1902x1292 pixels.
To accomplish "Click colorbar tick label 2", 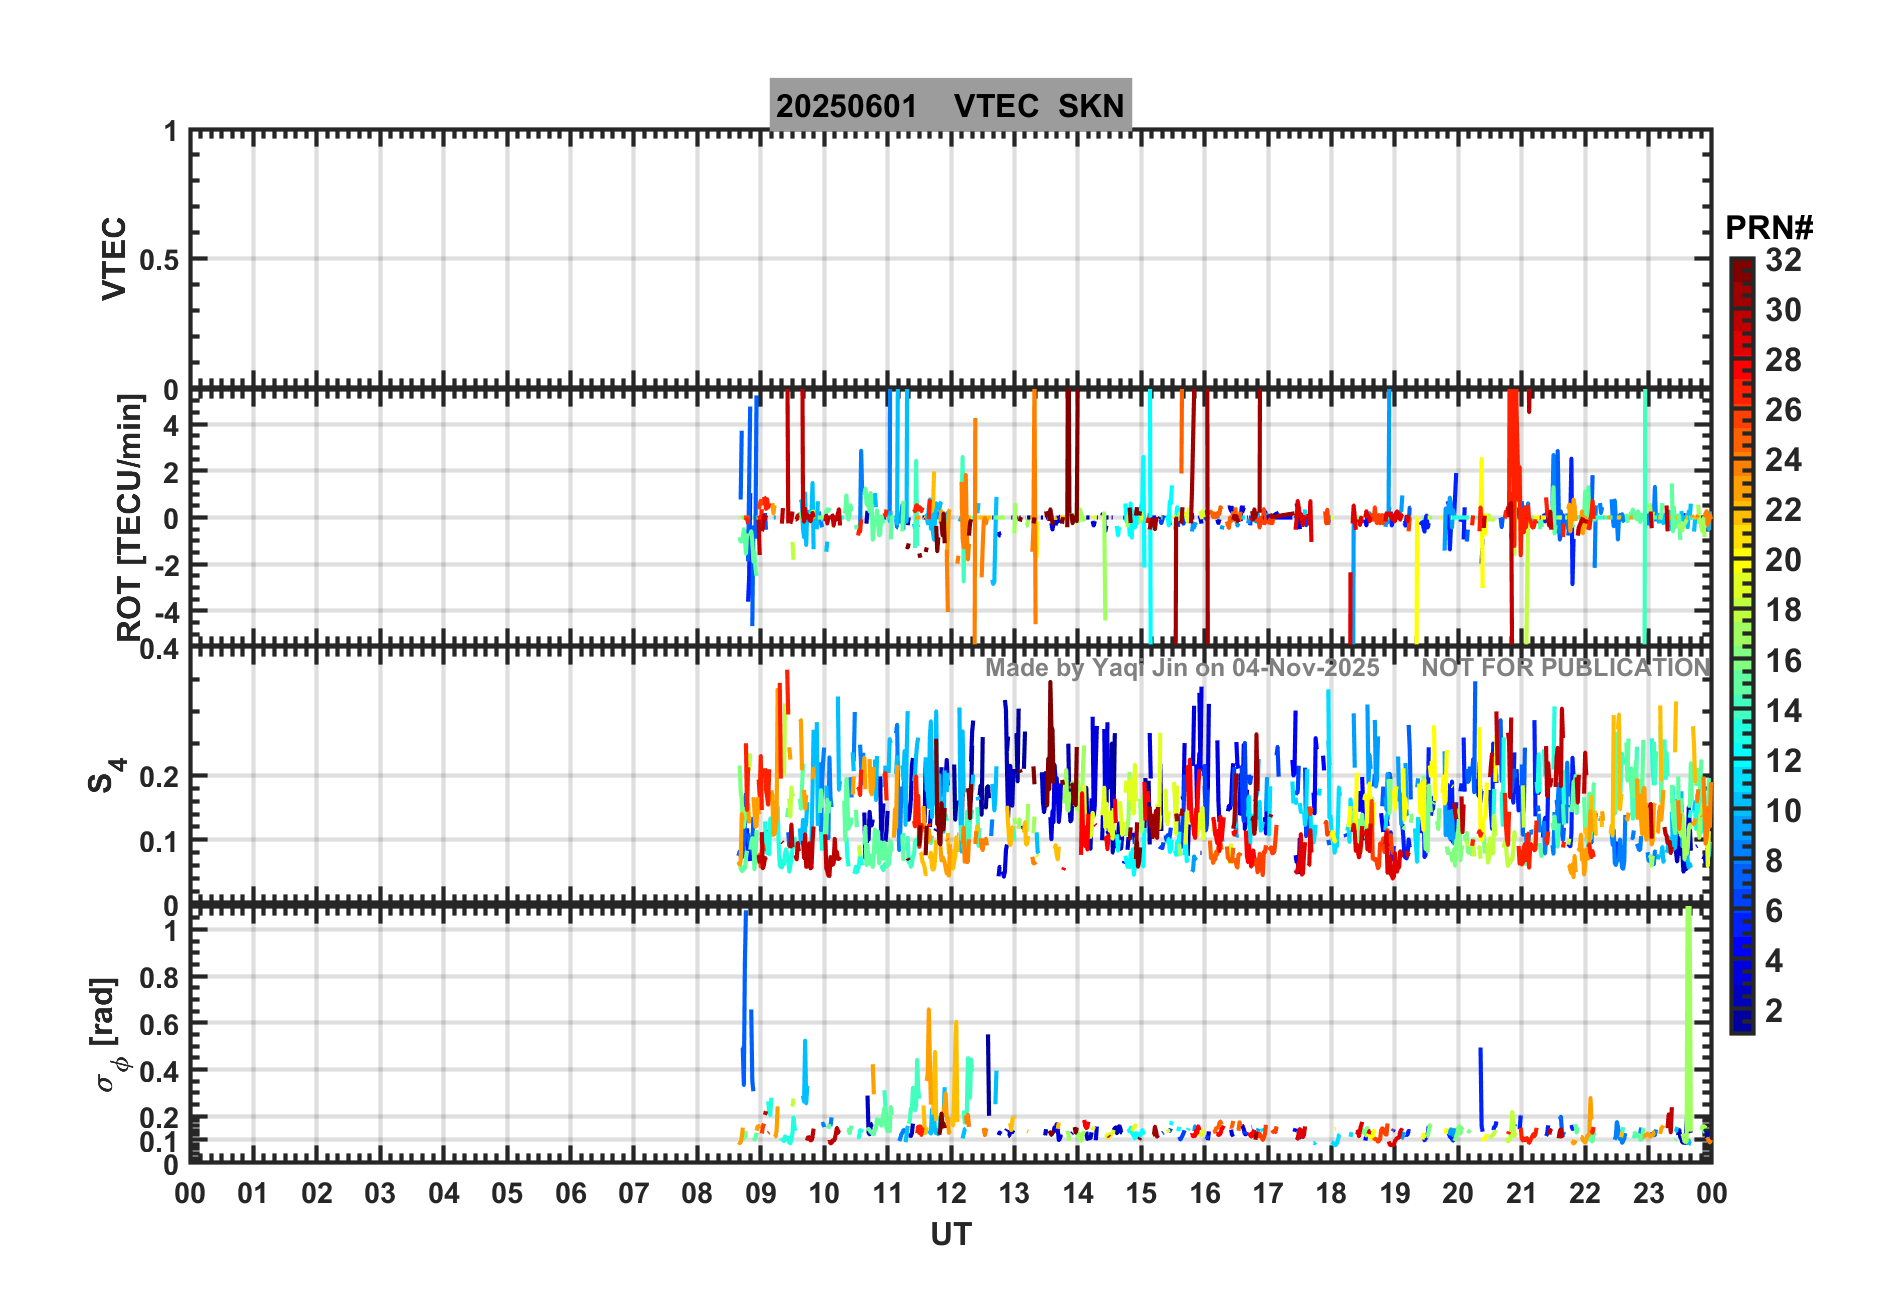I will (1774, 1011).
